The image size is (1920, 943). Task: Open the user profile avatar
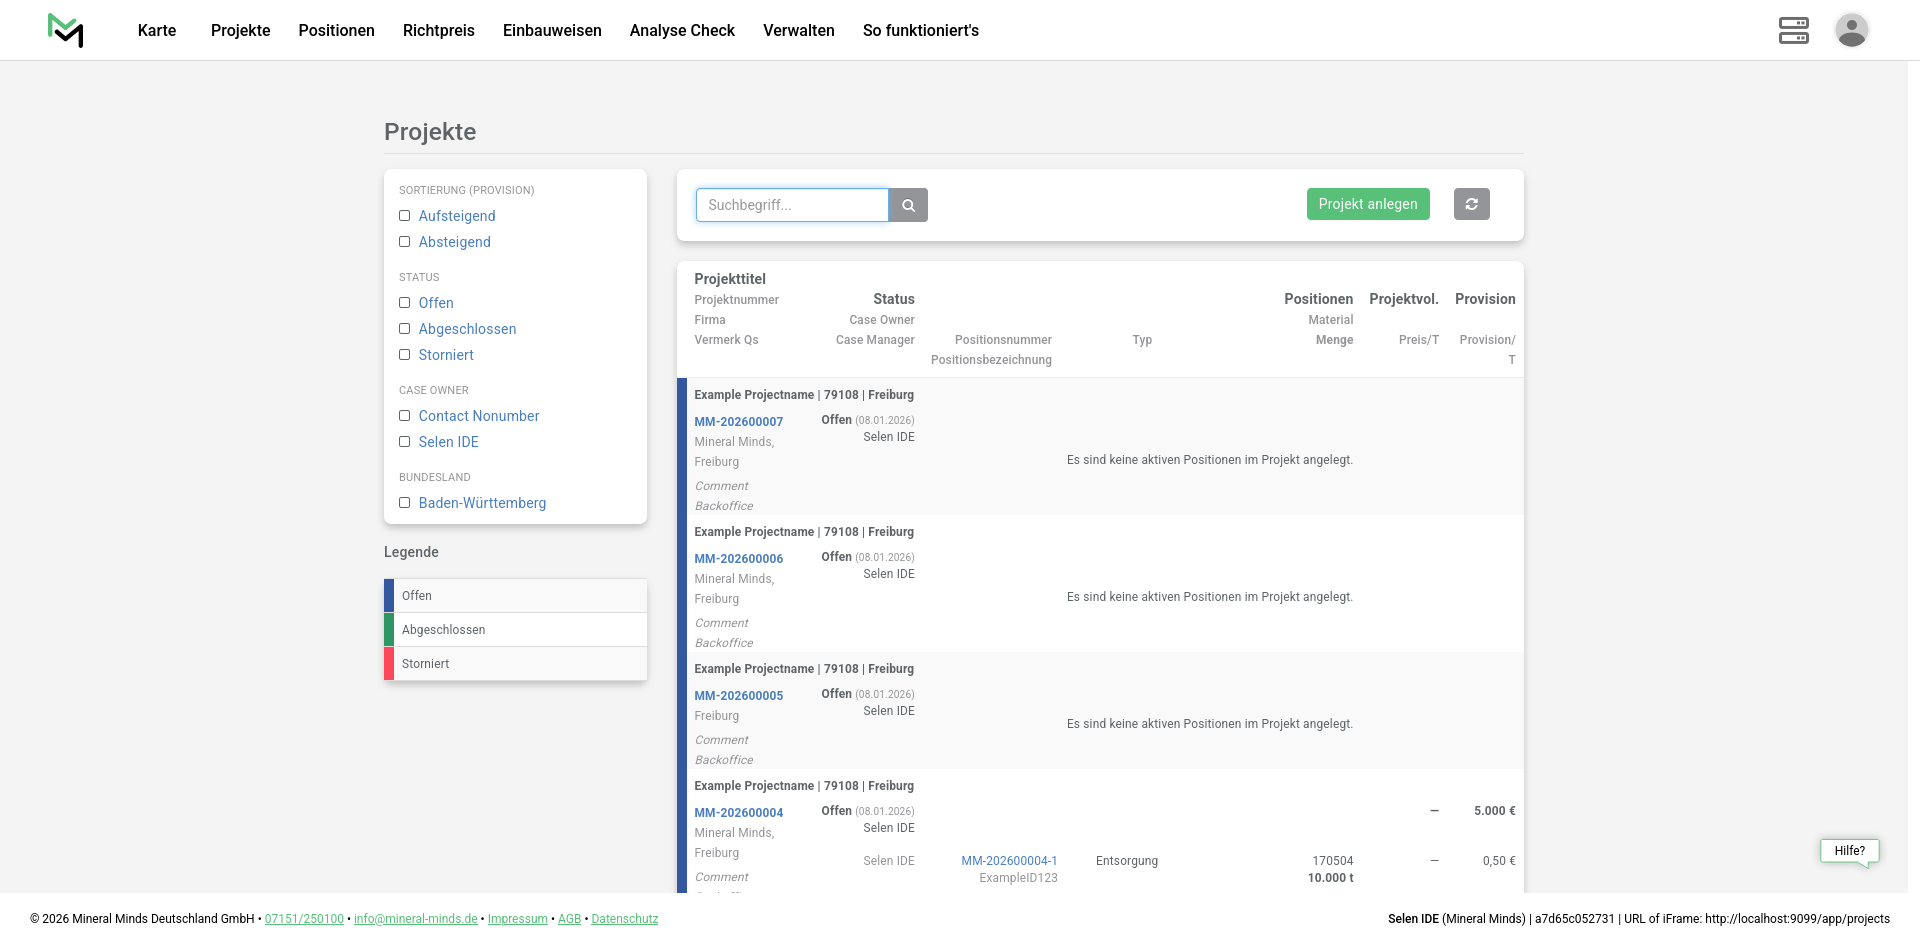[x=1851, y=30]
